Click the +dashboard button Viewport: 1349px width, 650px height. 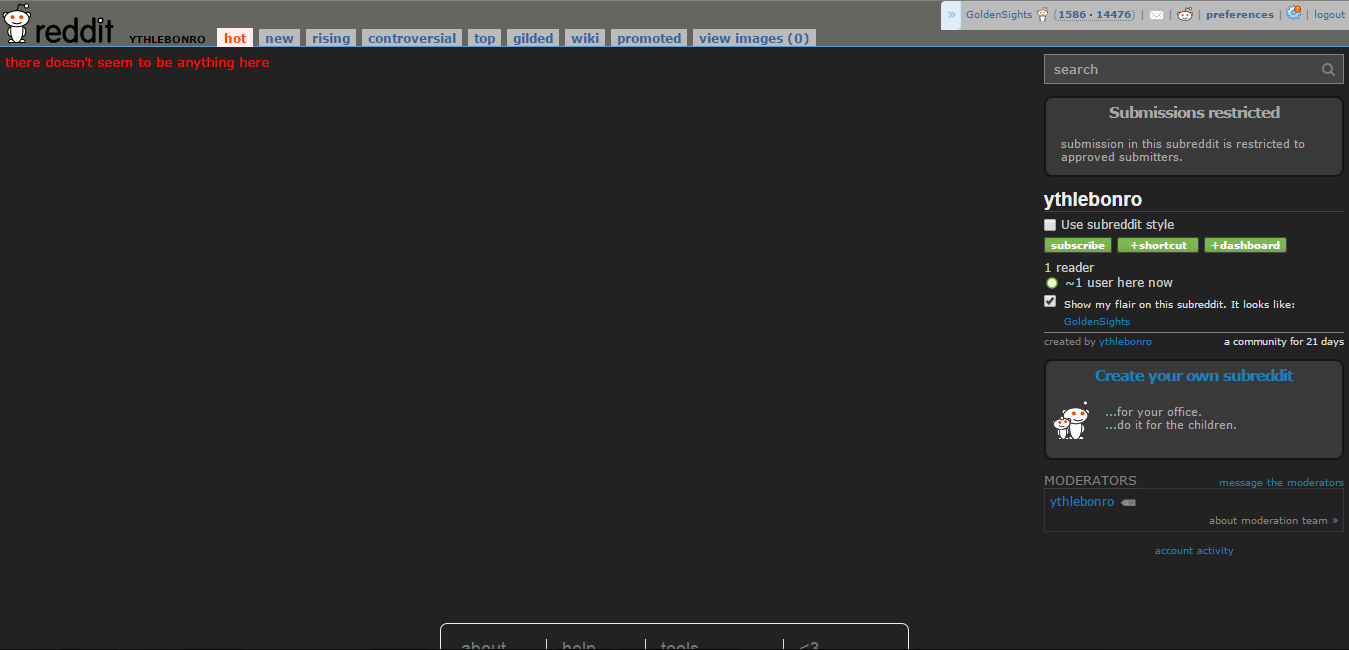point(1245,245)
